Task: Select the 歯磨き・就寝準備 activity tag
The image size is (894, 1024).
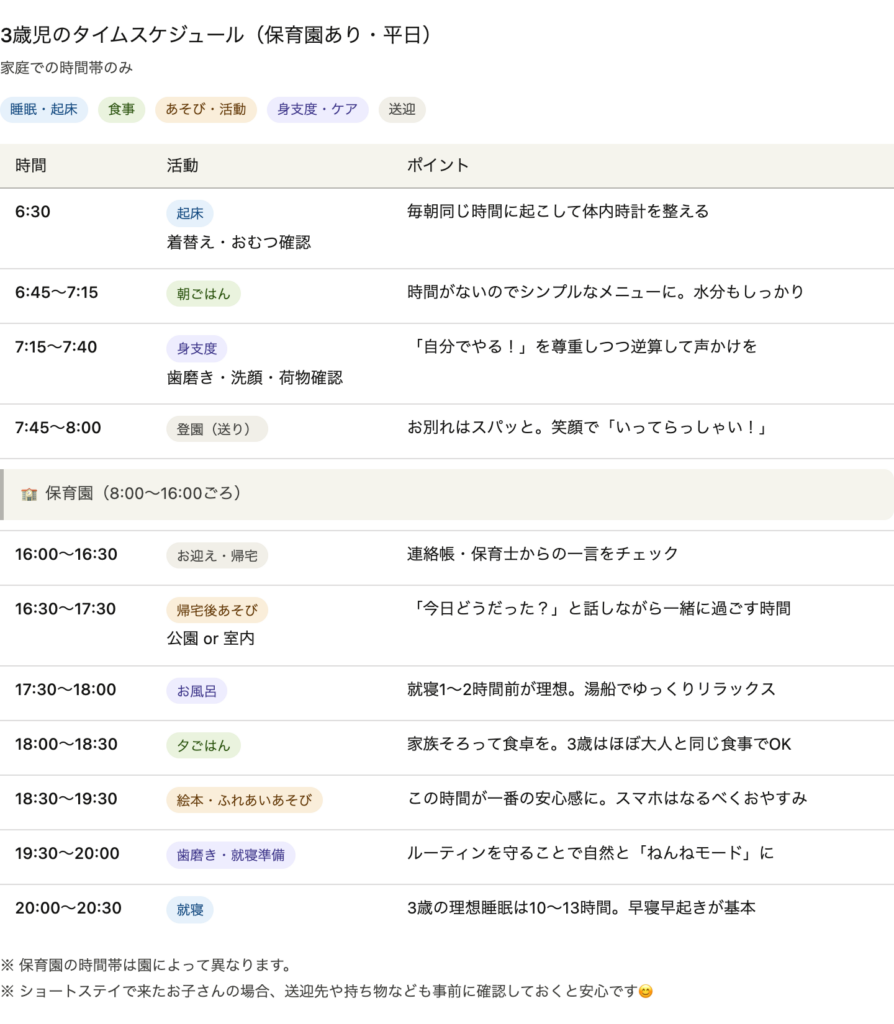Action: tap(230, 855)
